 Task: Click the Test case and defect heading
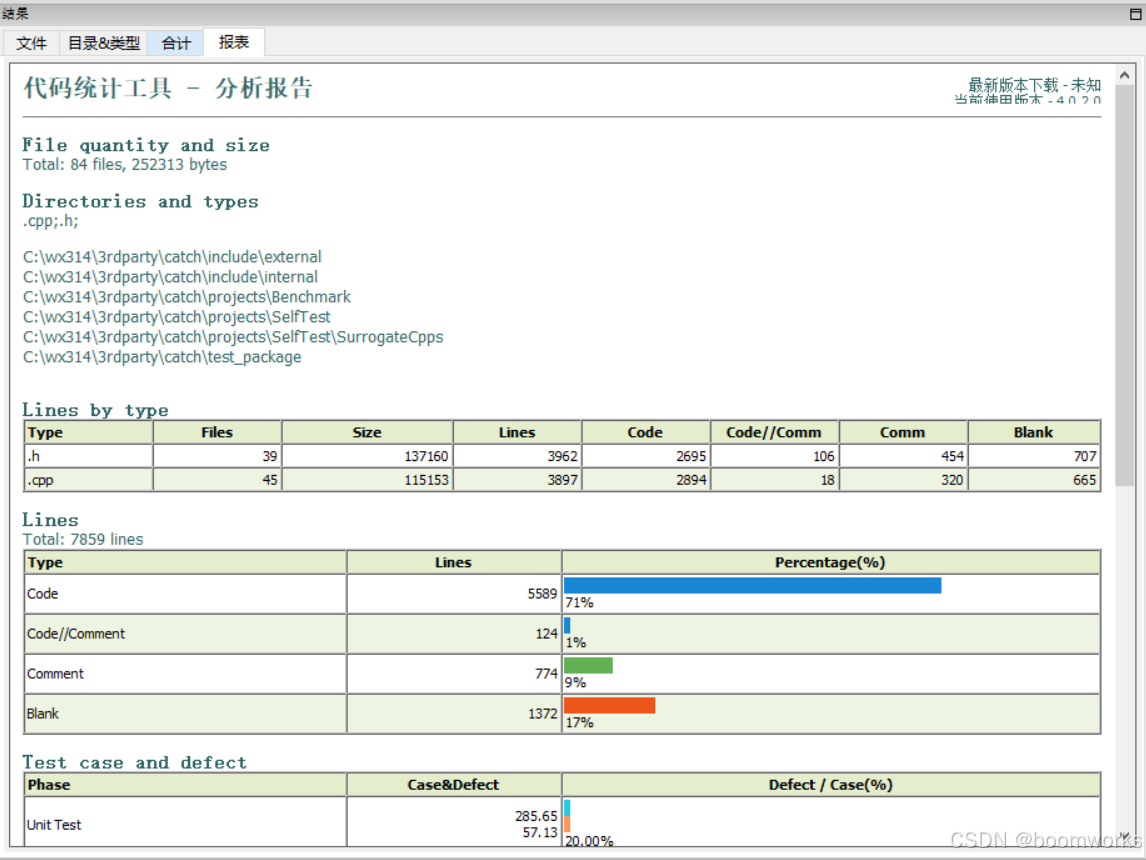pos(134,762)
